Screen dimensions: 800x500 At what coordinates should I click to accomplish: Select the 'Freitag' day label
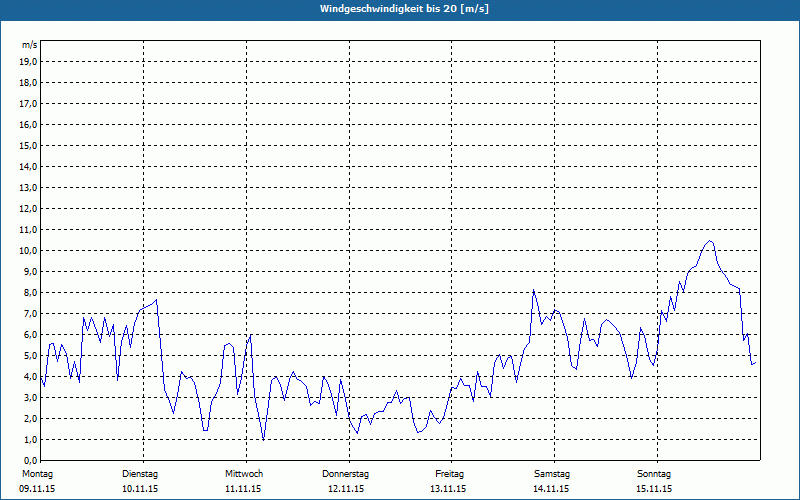449,474
